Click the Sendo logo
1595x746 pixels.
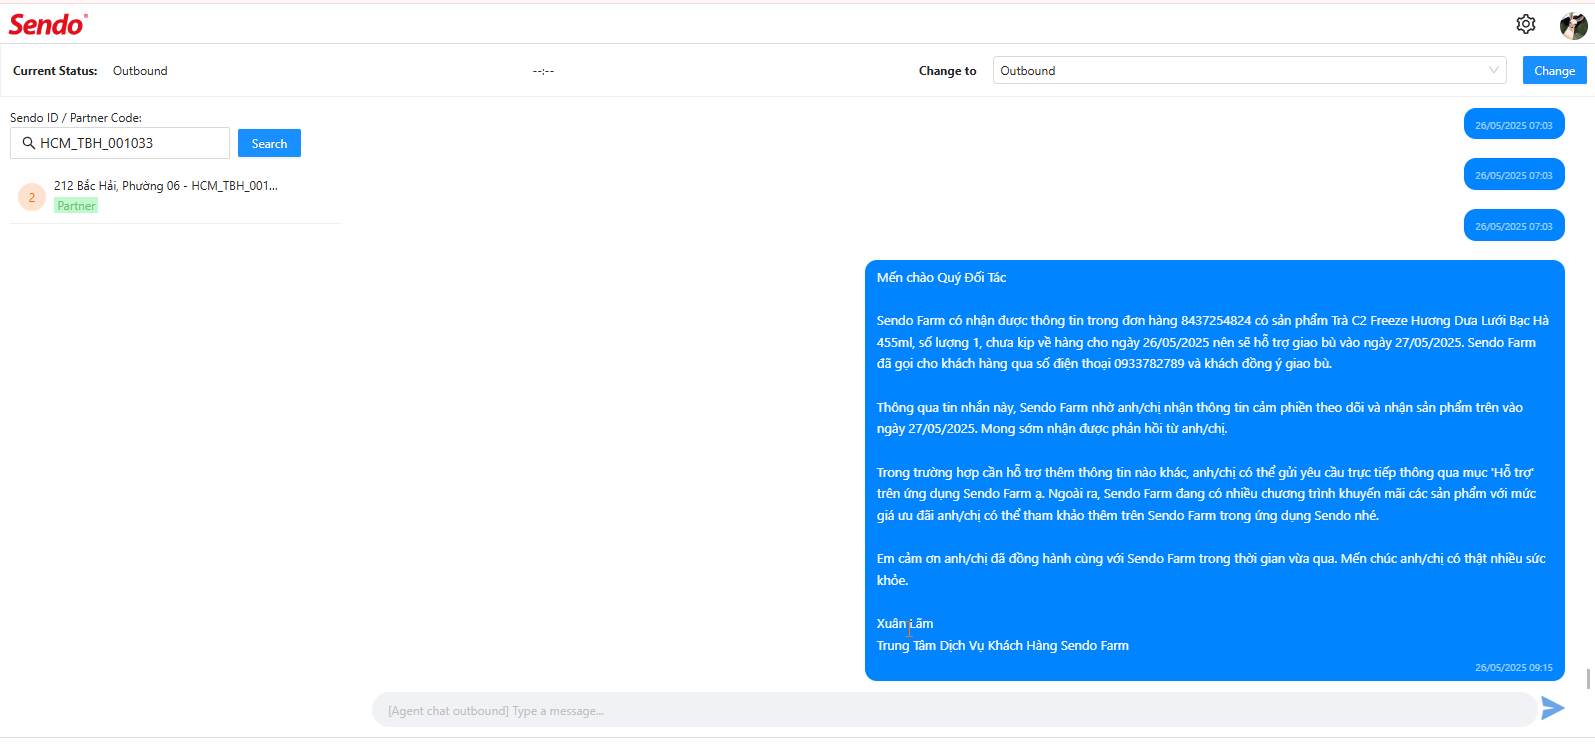point(48,24)
